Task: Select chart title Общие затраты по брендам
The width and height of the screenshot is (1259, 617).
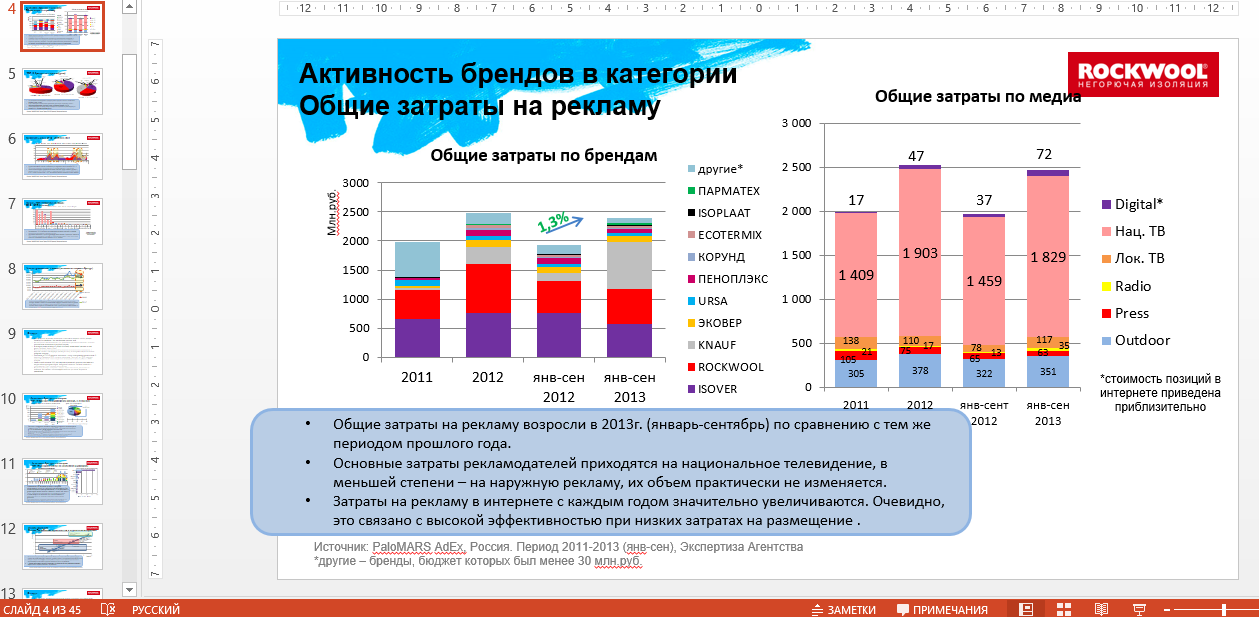Action: [x=544, y=155]
